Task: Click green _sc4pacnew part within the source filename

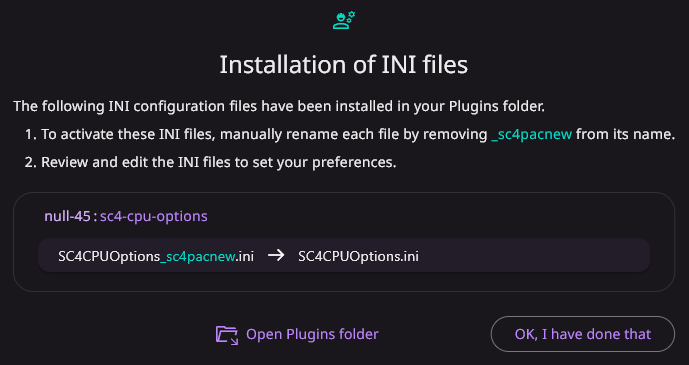Action: [x=198, y=257]
